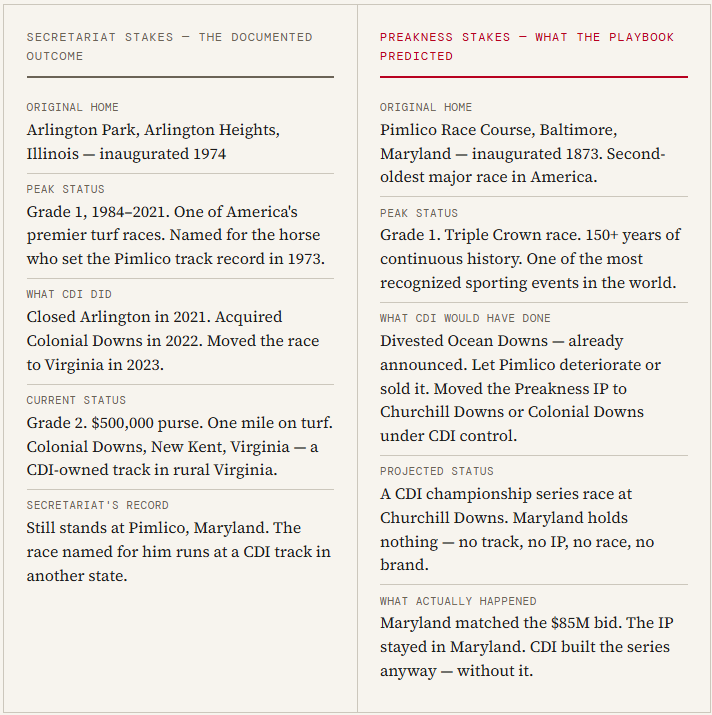
Task: Click the Grade 1, 1984–2021 paragraph
Action: (x=176, y=235)
